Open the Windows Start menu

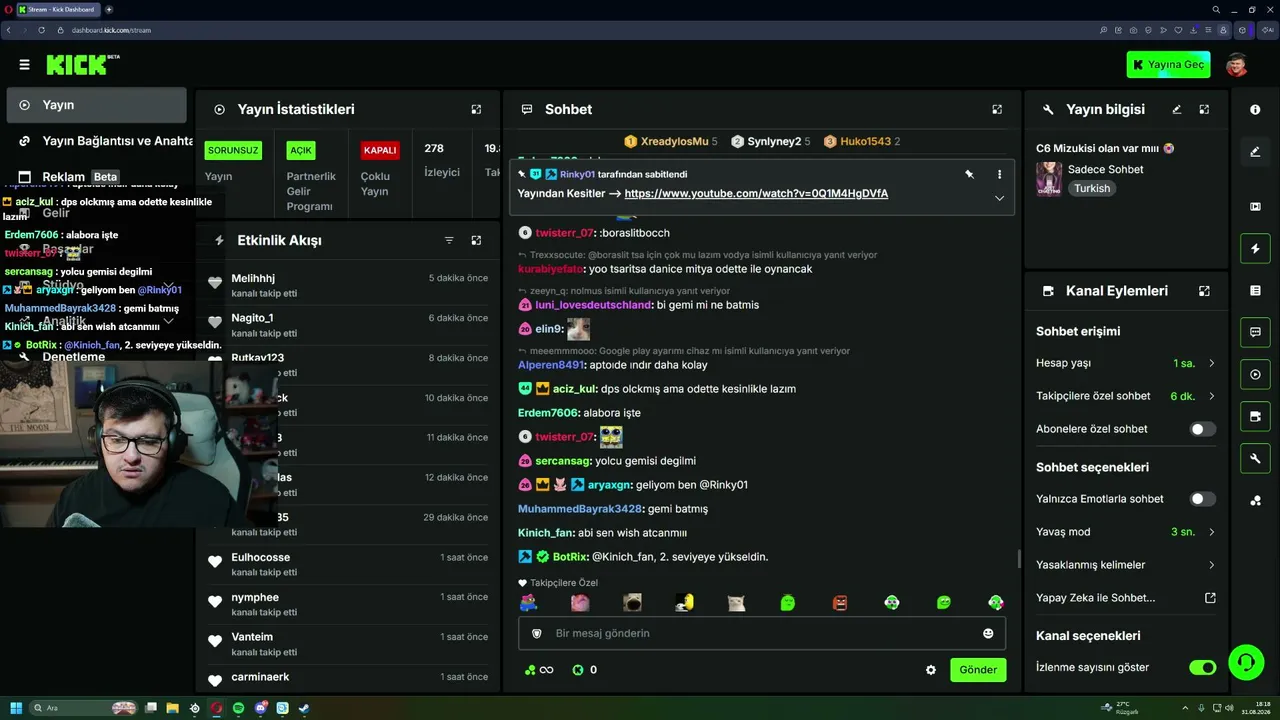tap(16, 708)
